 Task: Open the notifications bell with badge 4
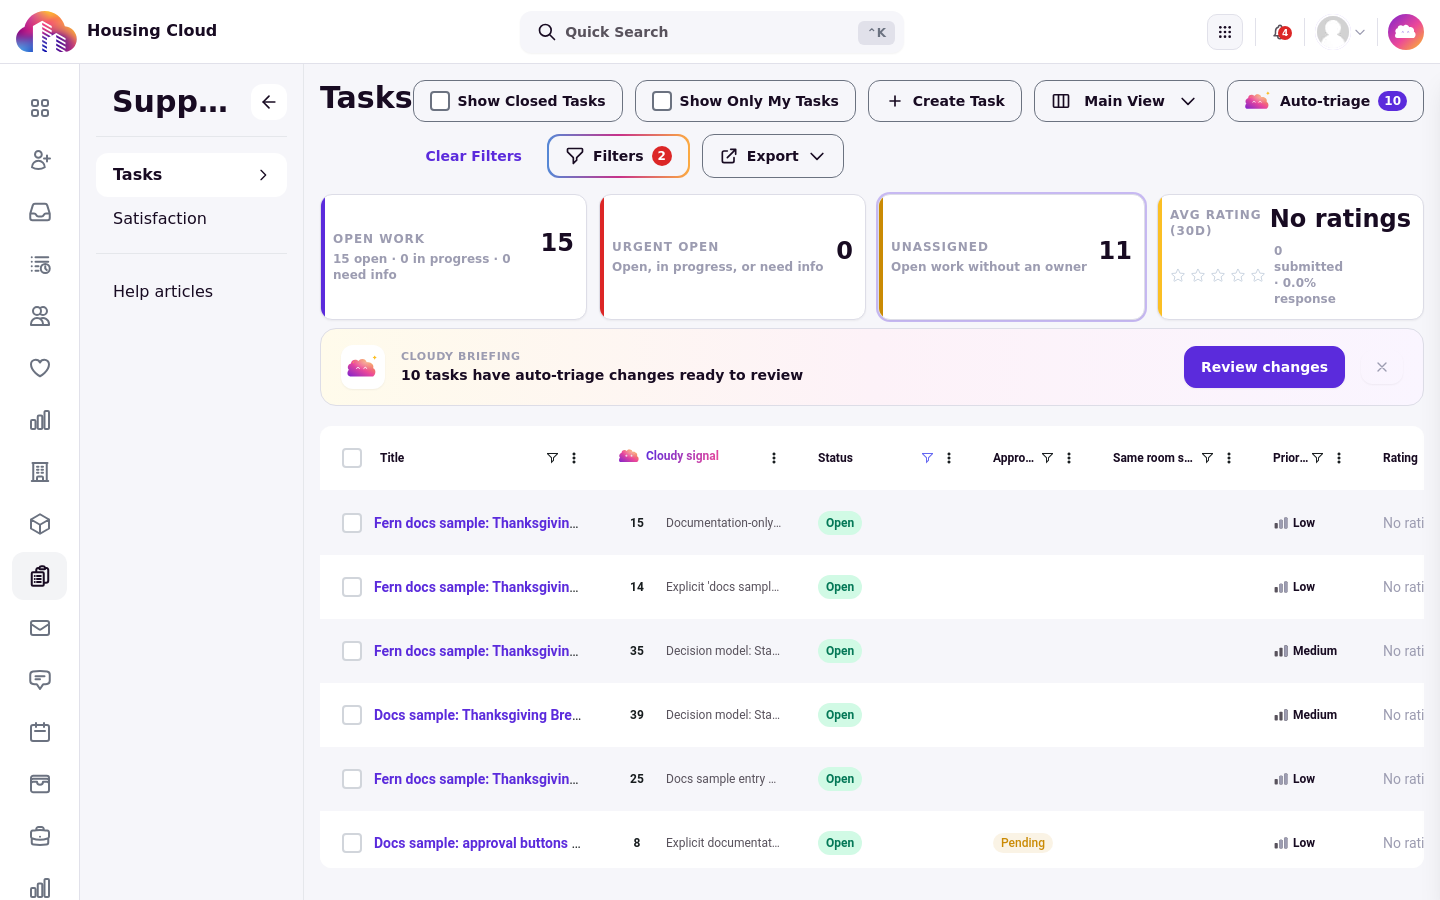[1281, 32]
